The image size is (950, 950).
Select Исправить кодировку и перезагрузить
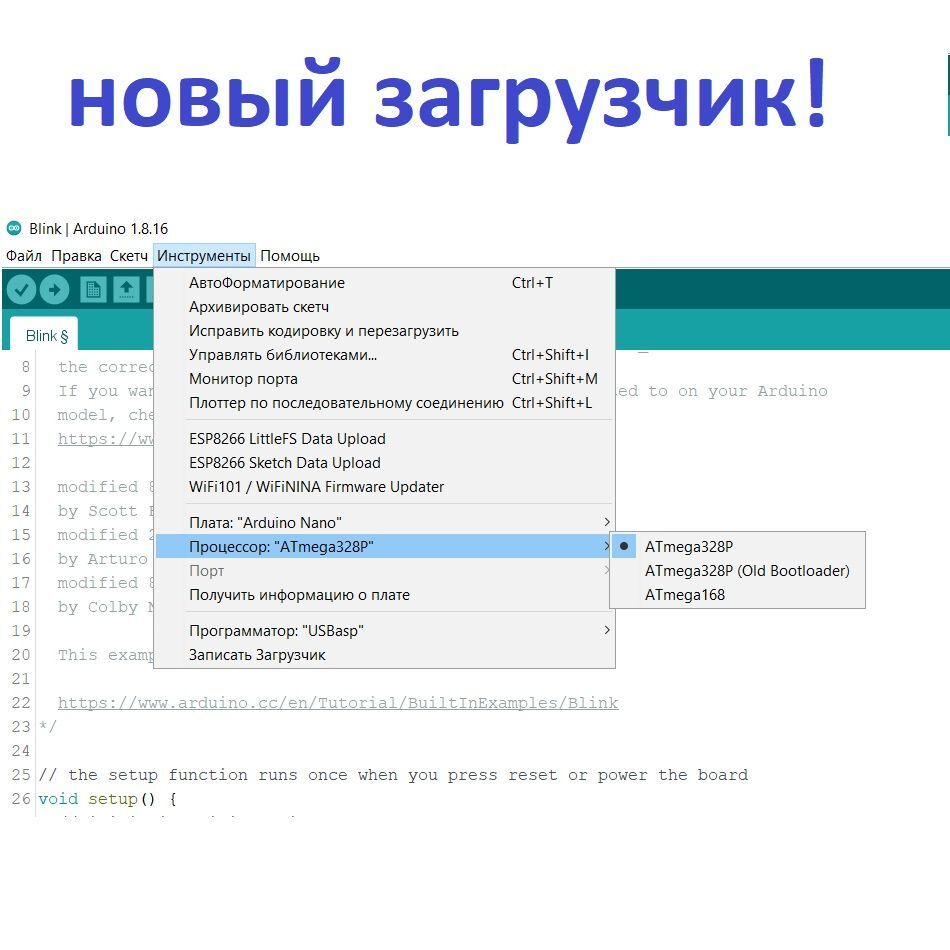click(x=385, y=331)
